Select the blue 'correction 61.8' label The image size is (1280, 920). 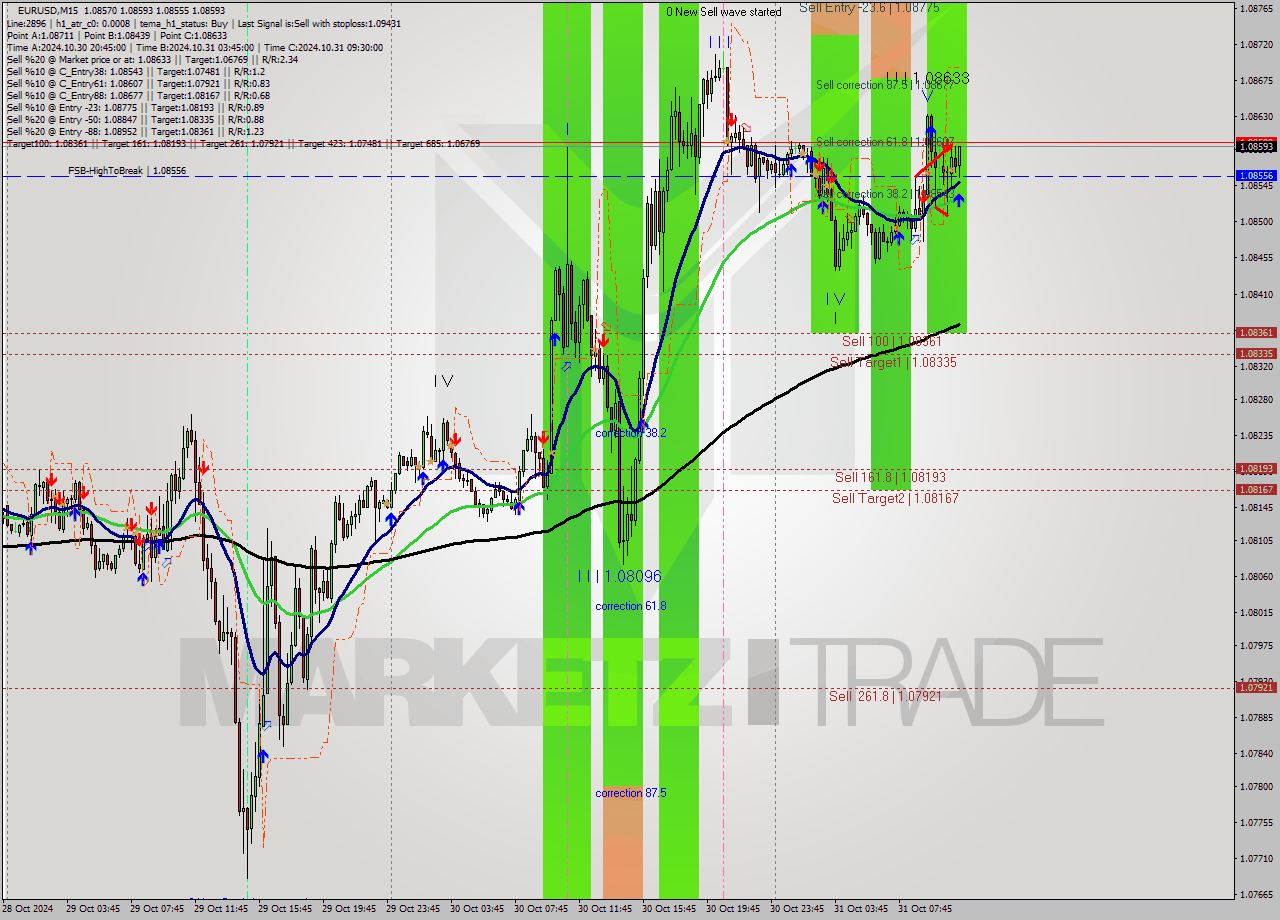(631, 606)
